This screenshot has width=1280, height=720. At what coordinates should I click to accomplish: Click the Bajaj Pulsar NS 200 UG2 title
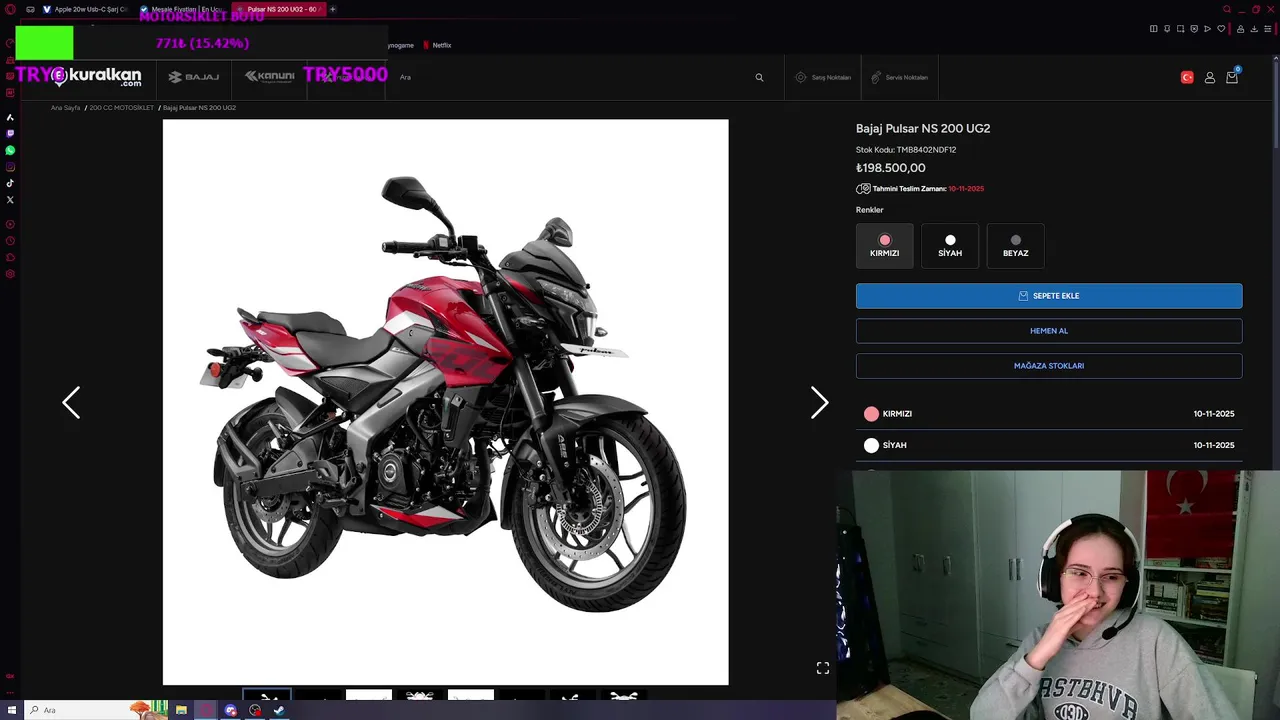point(923,128)
